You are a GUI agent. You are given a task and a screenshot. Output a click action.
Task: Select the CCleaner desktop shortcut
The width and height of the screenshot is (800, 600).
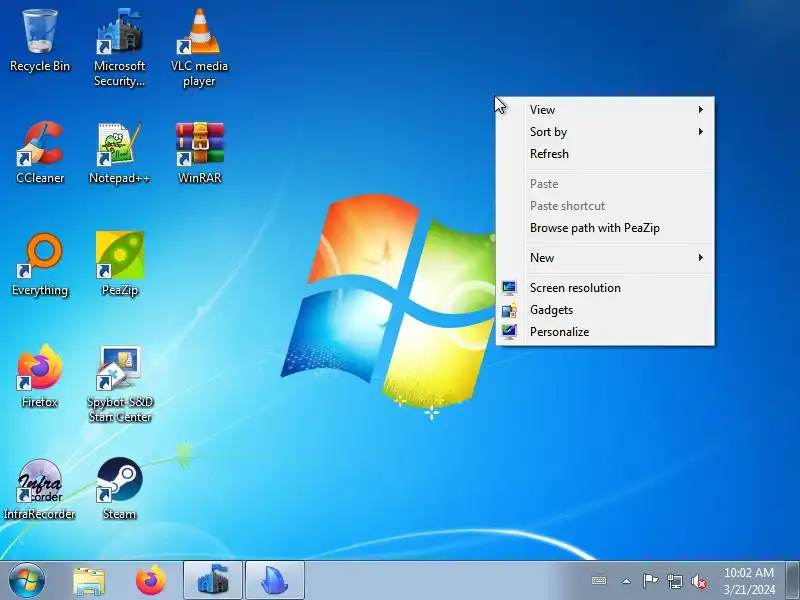click(x=40, y=152)
